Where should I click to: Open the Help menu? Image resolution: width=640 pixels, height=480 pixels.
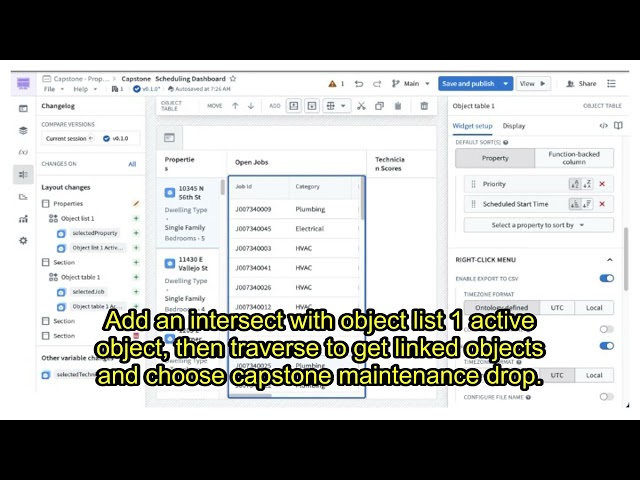point(85,89)
